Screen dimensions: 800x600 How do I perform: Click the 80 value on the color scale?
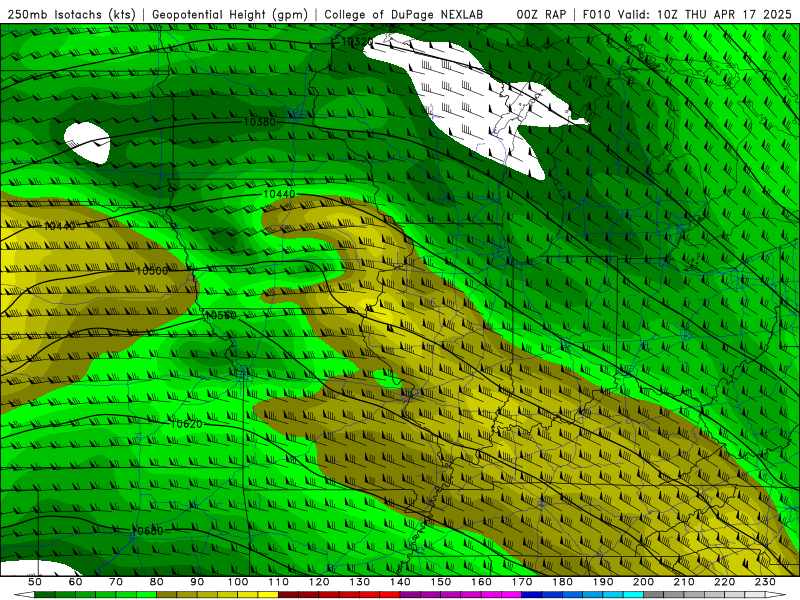tap(157, 582)
